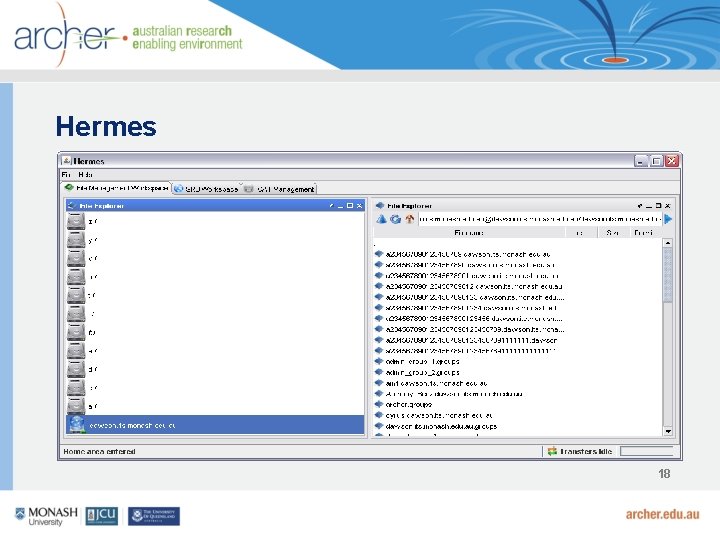Click the icon beside dawson.its.monash.edu.au.groups
Screen dimensions: 720x540
point(379,426)
